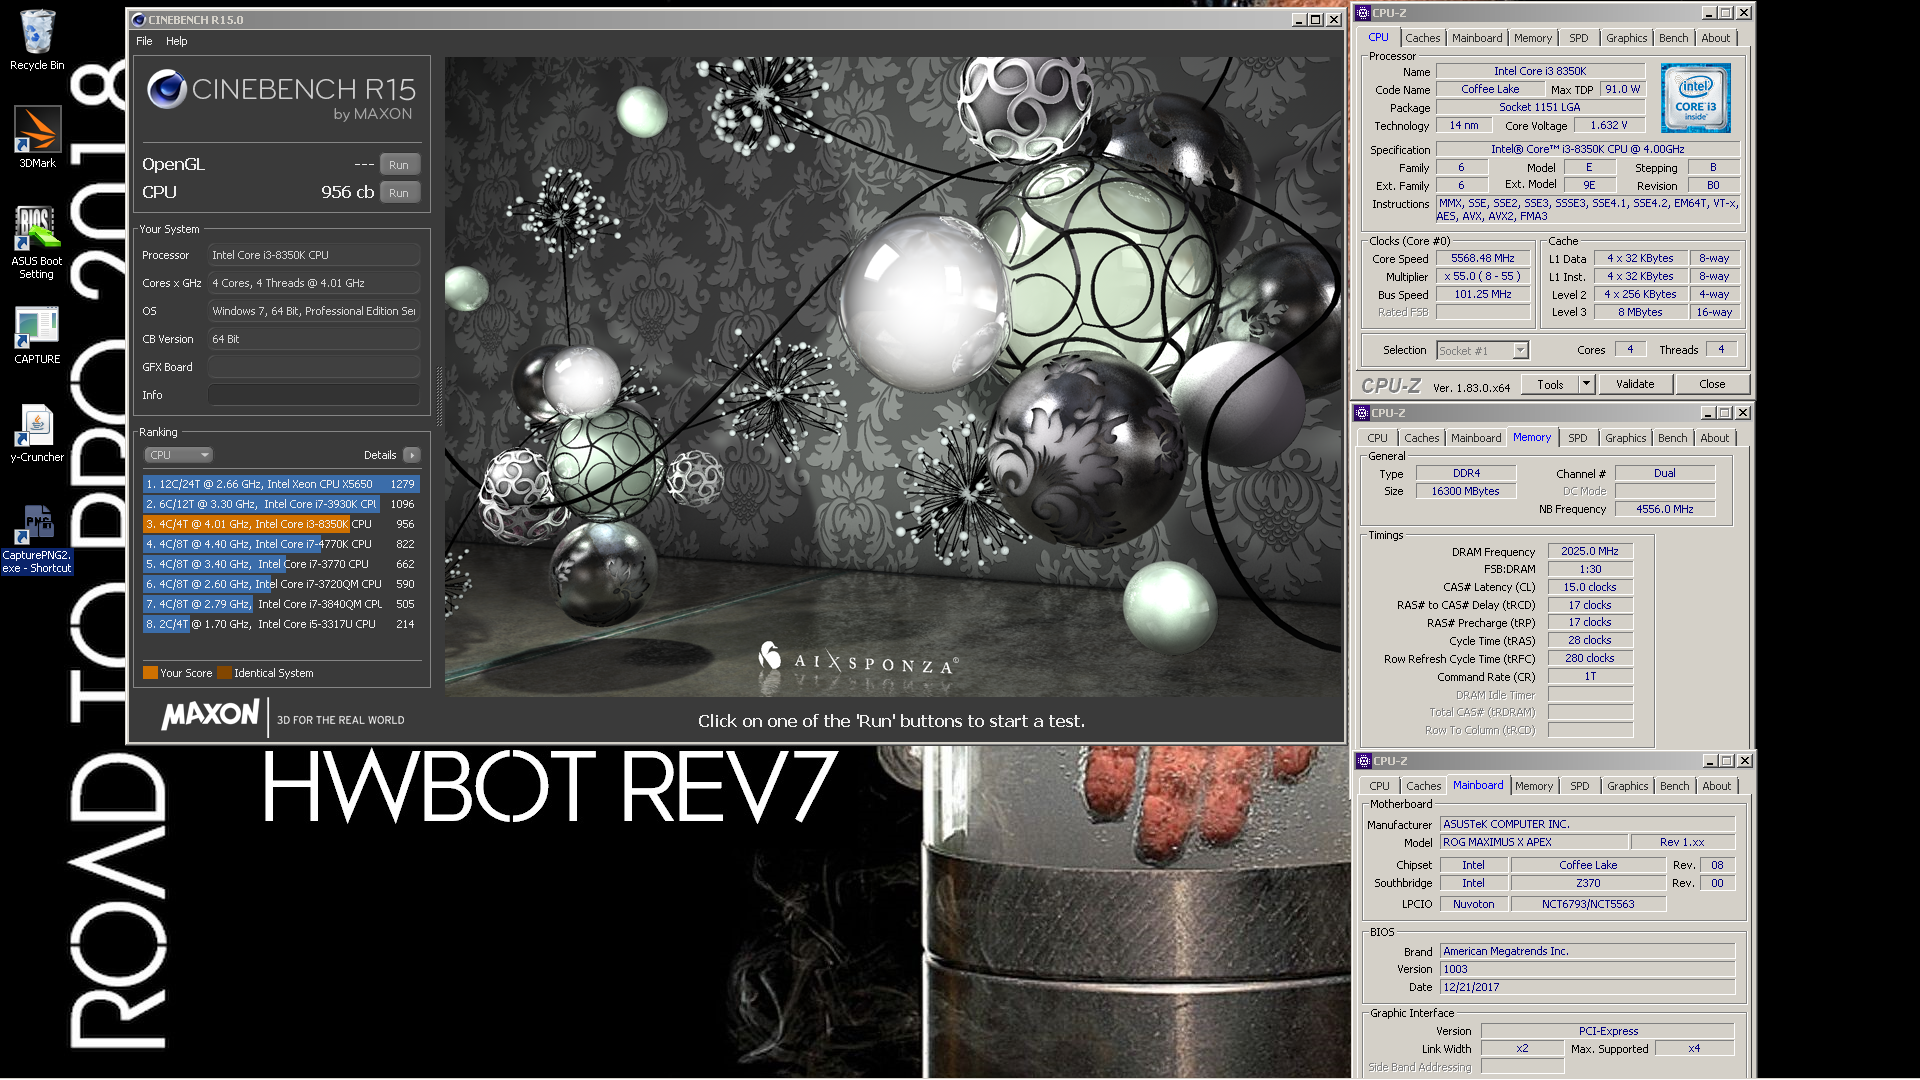The height and width of the screenshot is (1080, 1920).
Task: Click the top CPU-Z window title icon
Action: 1362,13
